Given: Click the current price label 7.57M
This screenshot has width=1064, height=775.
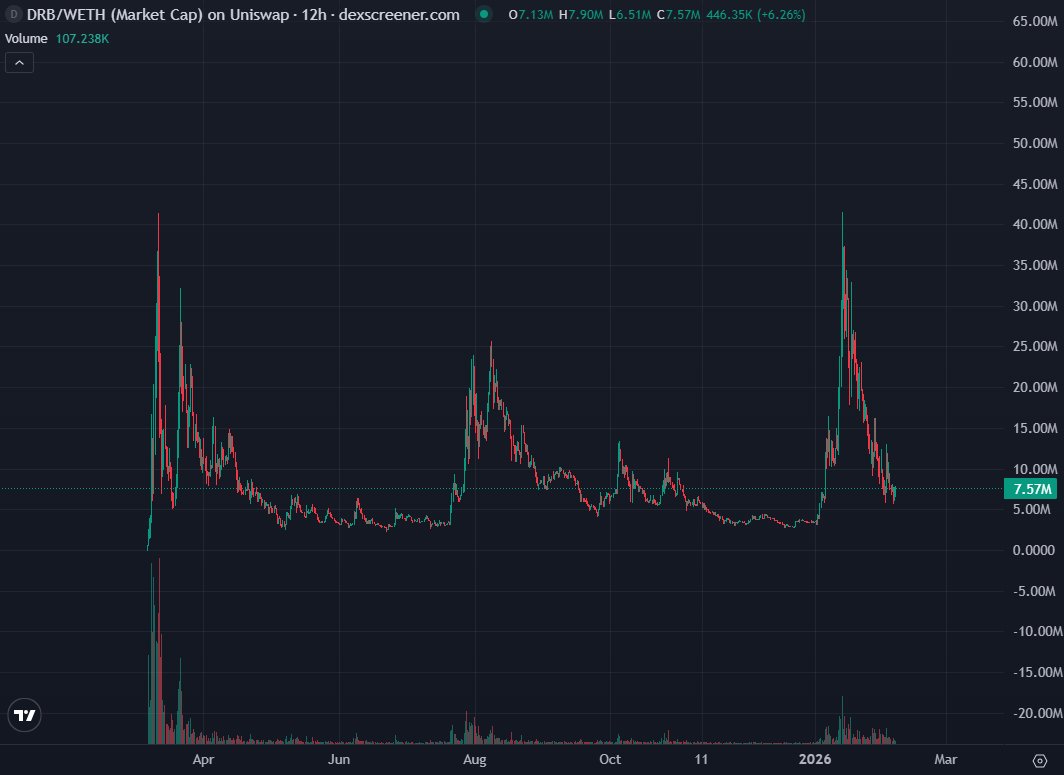Looking at the screenshot, I should (1031, 489).
